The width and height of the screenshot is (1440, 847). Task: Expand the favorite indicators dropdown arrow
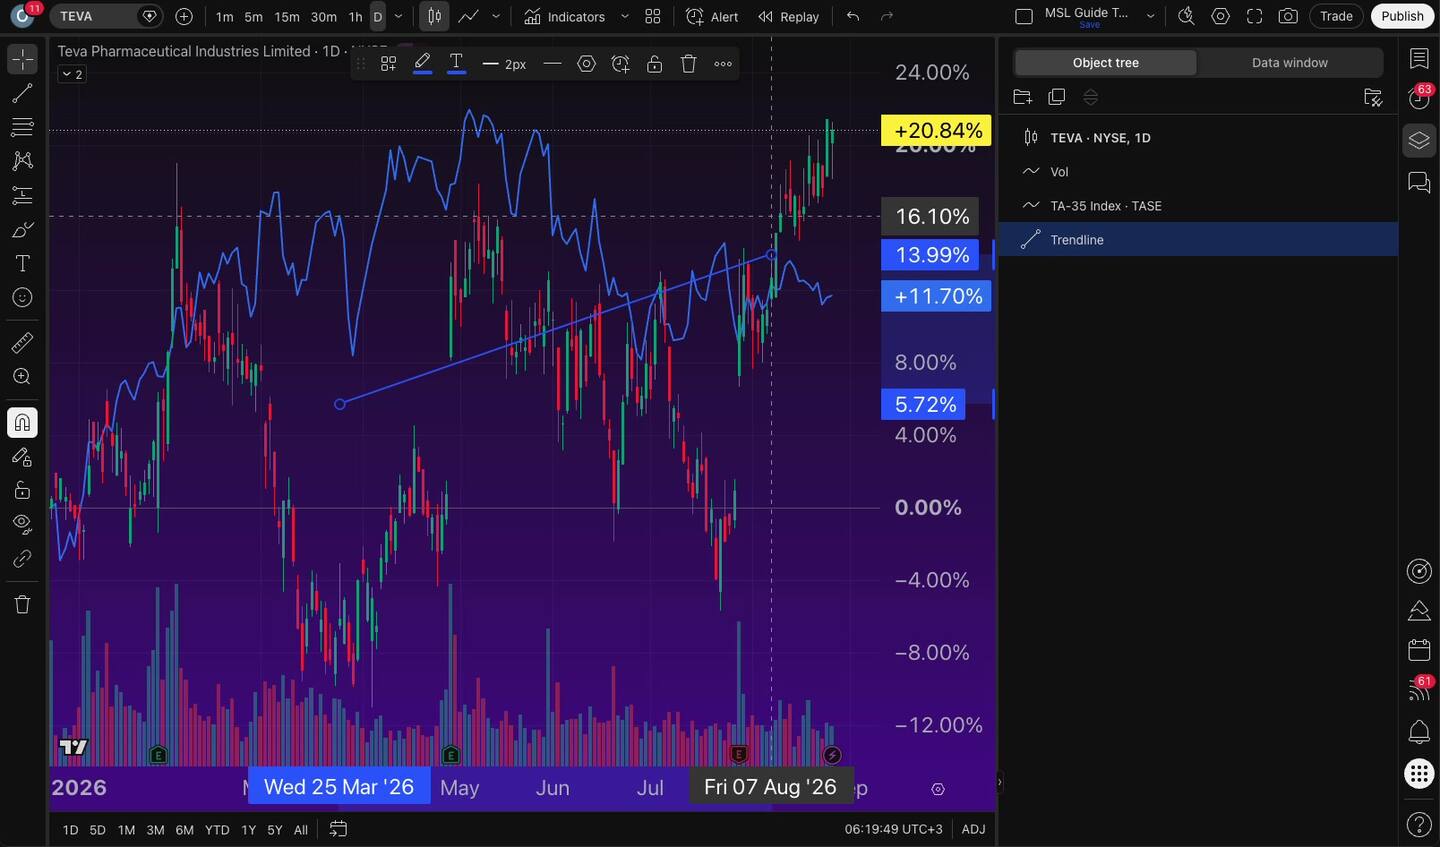pyautogui.click(x=625, y=16)
